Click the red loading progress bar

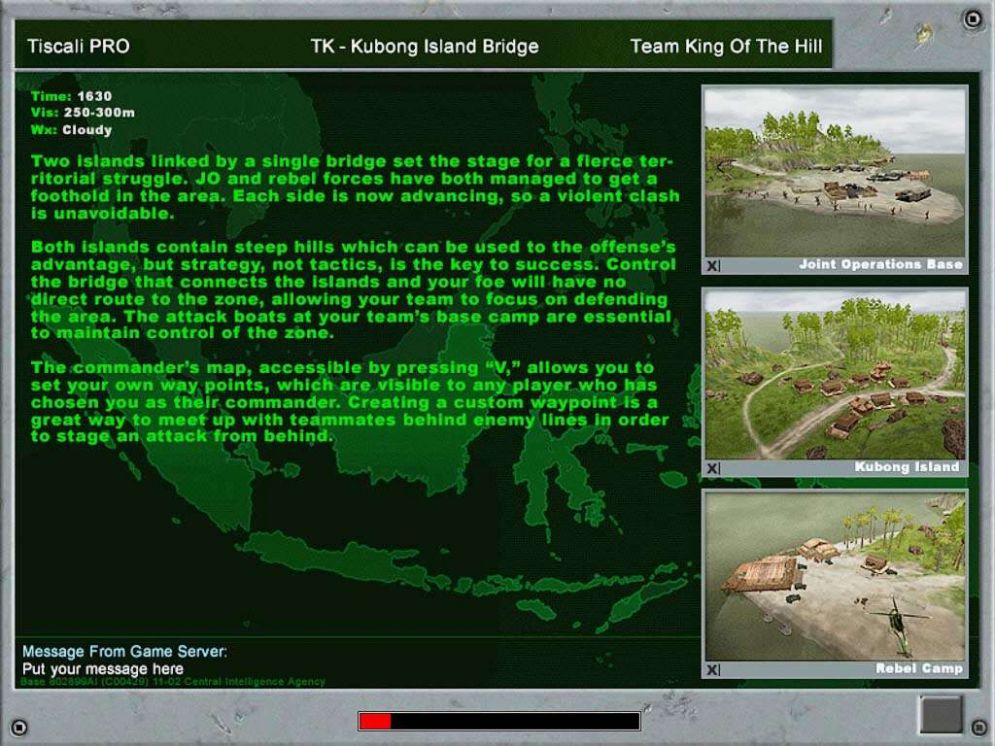point(499,721)
